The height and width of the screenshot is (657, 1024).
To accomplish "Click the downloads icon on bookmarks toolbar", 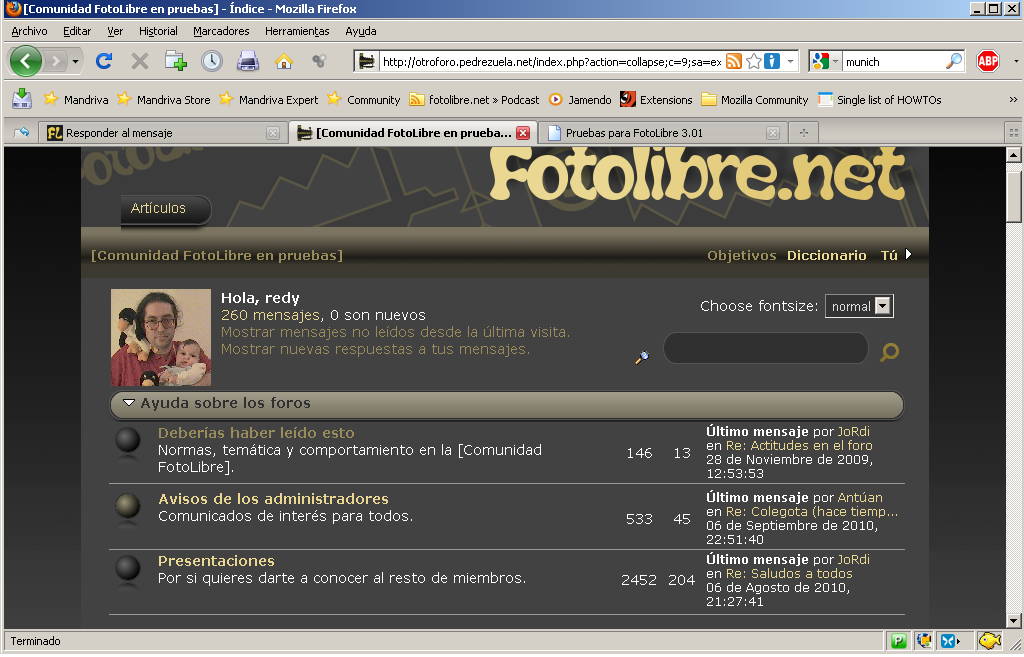I will (x=22, y=99).
